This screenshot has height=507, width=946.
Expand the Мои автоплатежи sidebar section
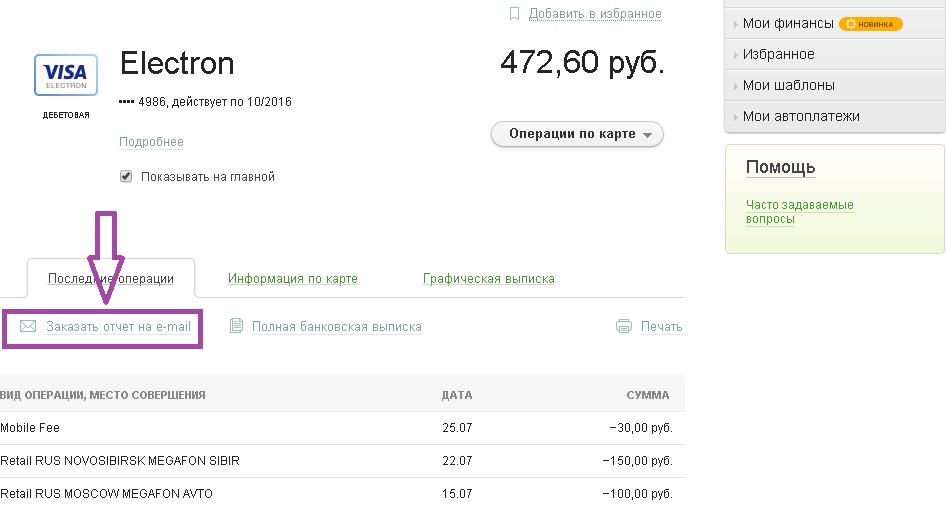click(x=800, y=117)
